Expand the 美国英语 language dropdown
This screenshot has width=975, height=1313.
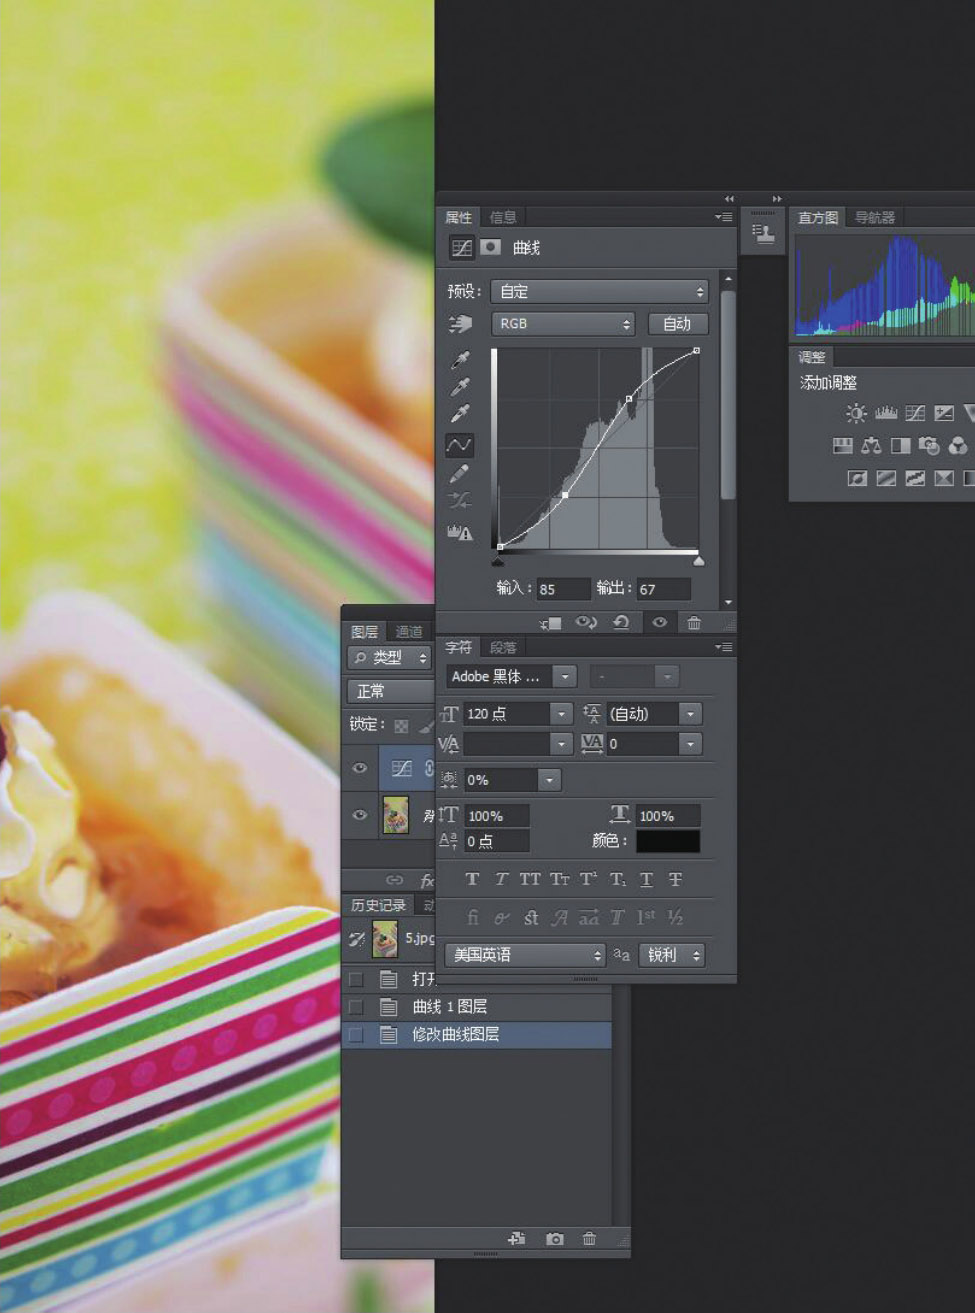[x=525, y=955]
